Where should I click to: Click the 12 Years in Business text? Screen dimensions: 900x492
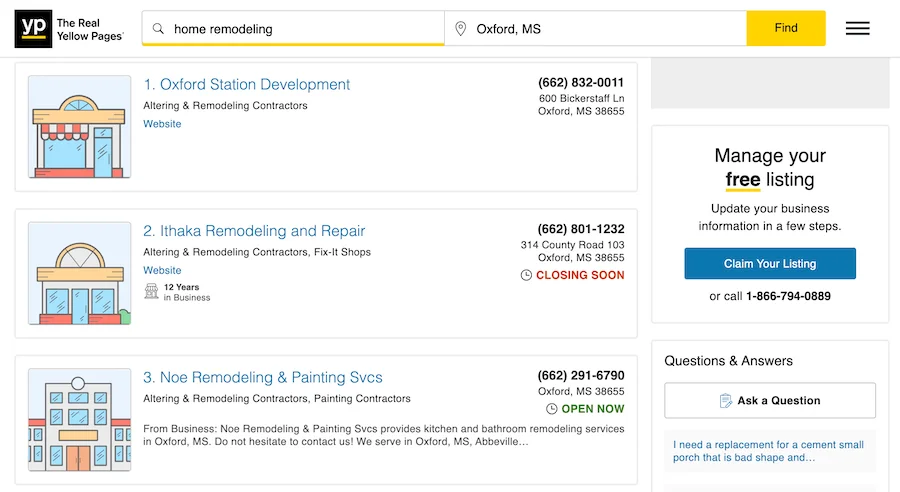coord(187,292)
